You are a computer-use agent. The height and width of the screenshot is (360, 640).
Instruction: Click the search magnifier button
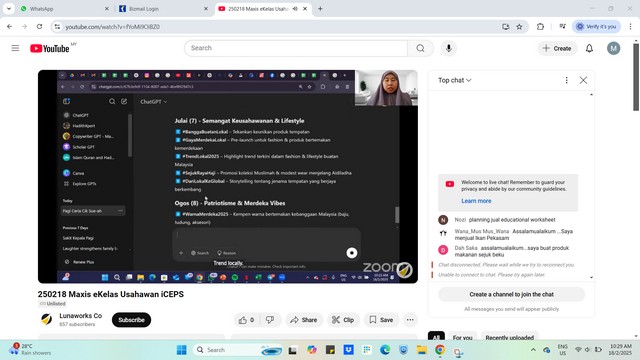coord(420,48)
